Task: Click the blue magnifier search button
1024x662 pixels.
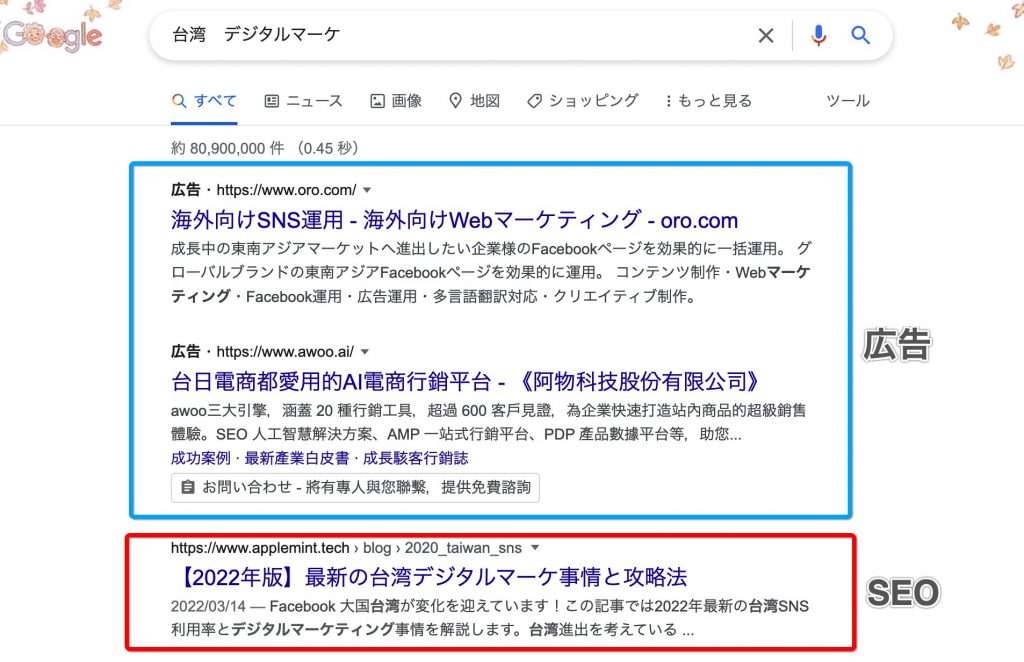Action: (x=860, y=35)
